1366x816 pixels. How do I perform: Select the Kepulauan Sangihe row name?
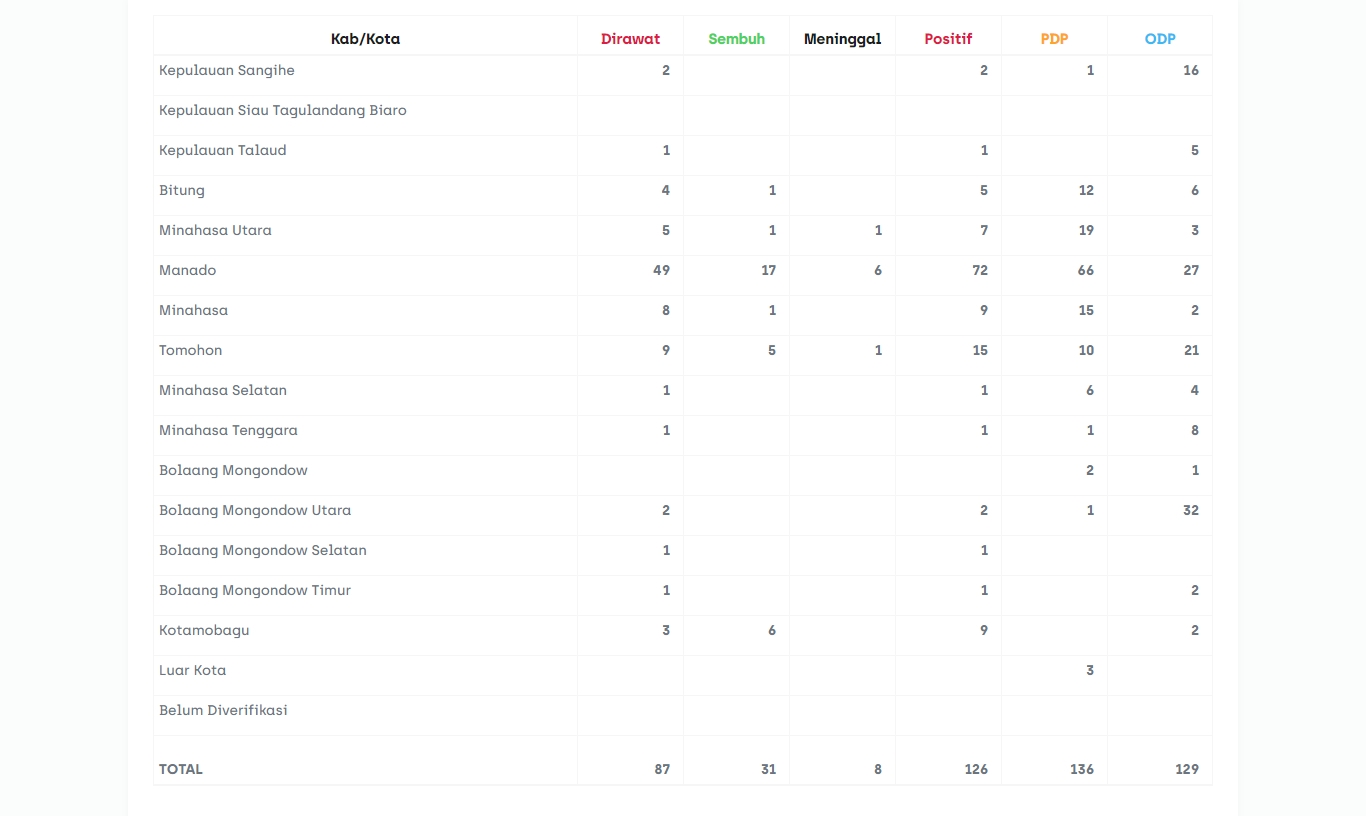coord(227,71)
